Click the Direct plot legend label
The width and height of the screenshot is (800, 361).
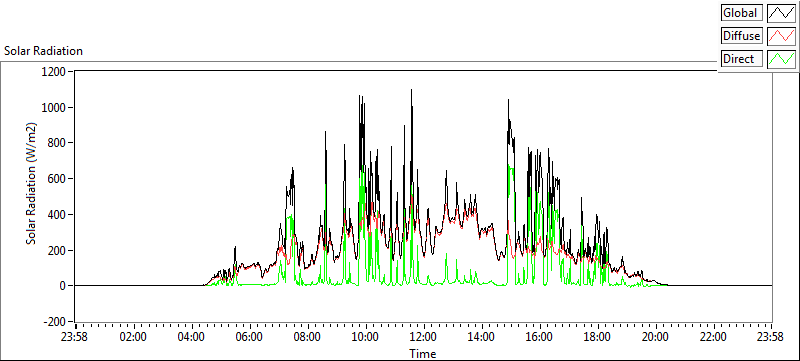tap(742, 59)
